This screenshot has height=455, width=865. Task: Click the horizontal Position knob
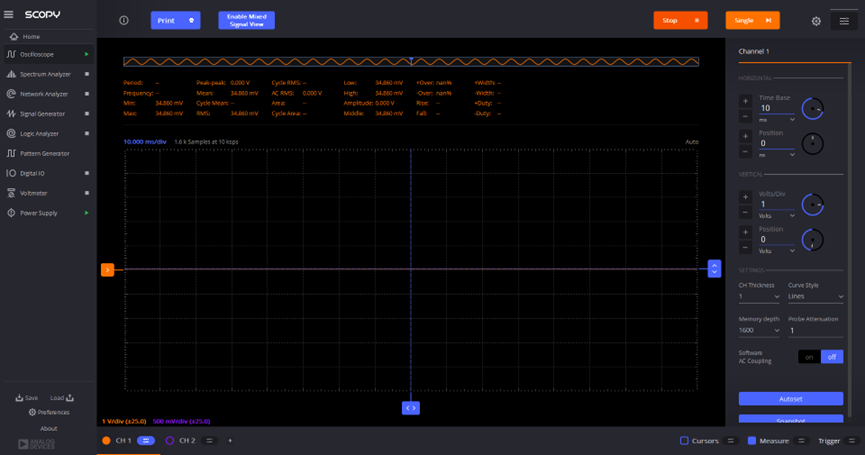(812, 144)
